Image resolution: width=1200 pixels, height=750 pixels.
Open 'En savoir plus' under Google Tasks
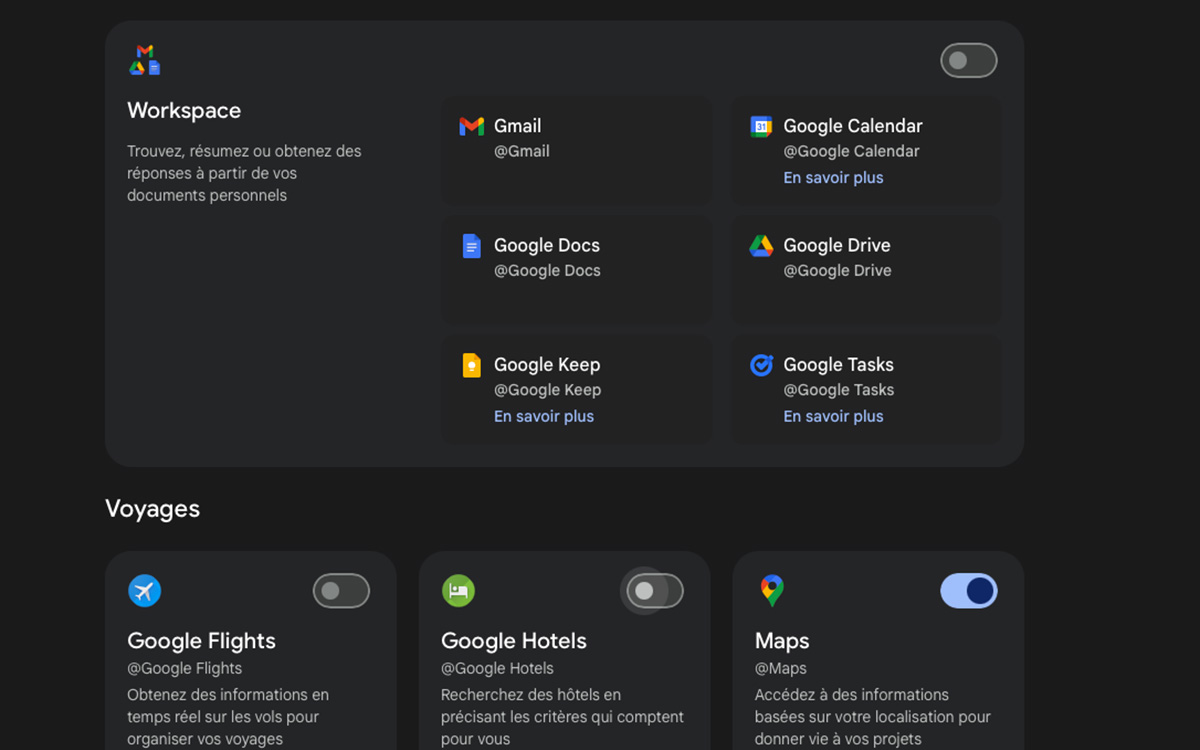click(x=833, y=417)
